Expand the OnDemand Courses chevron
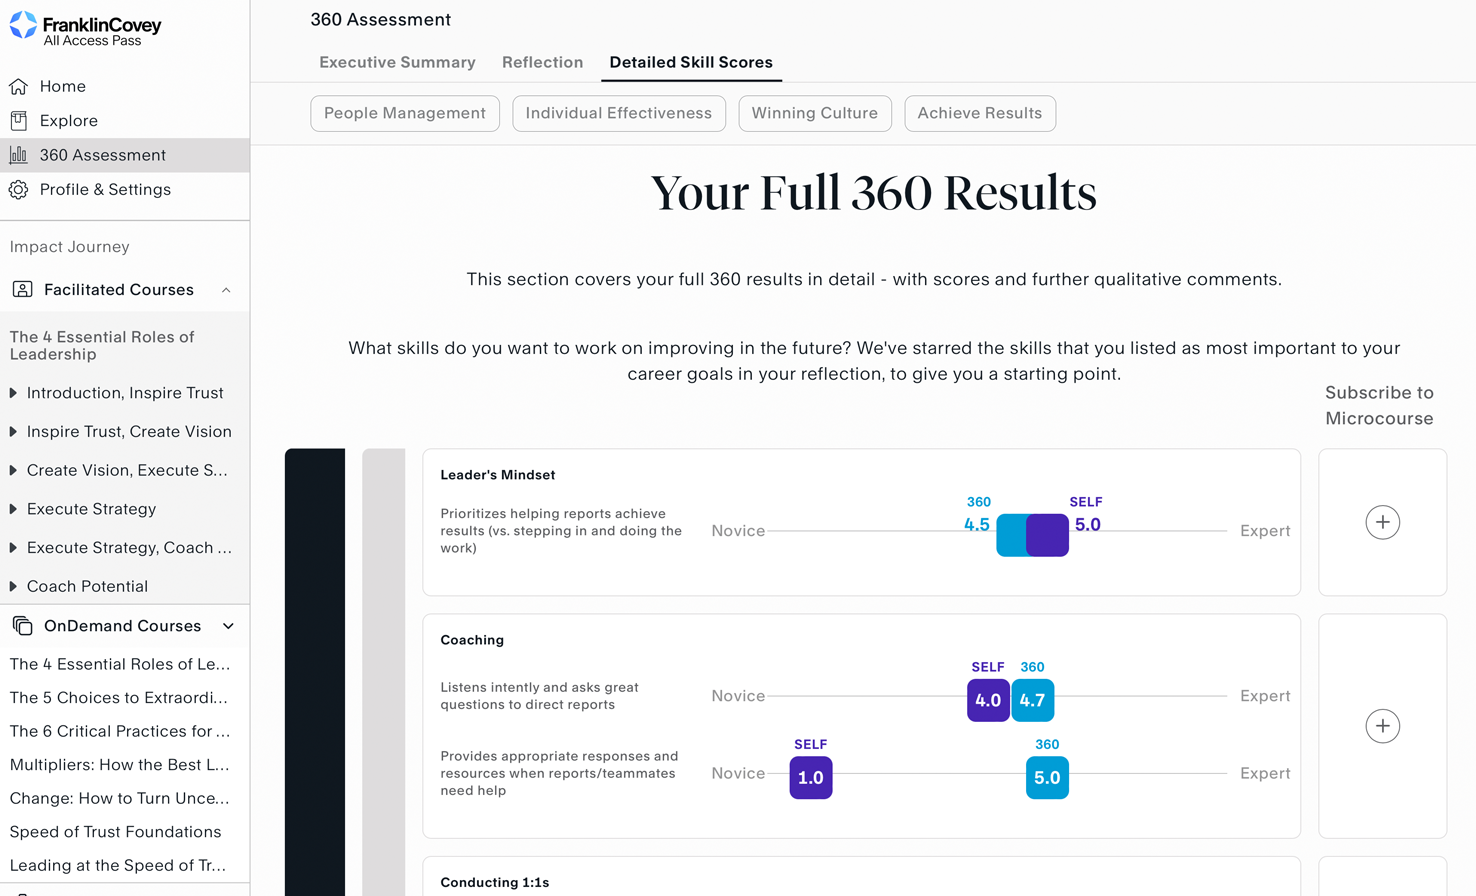This screenshot has width=1476, height=896. [x=228, y=626]
